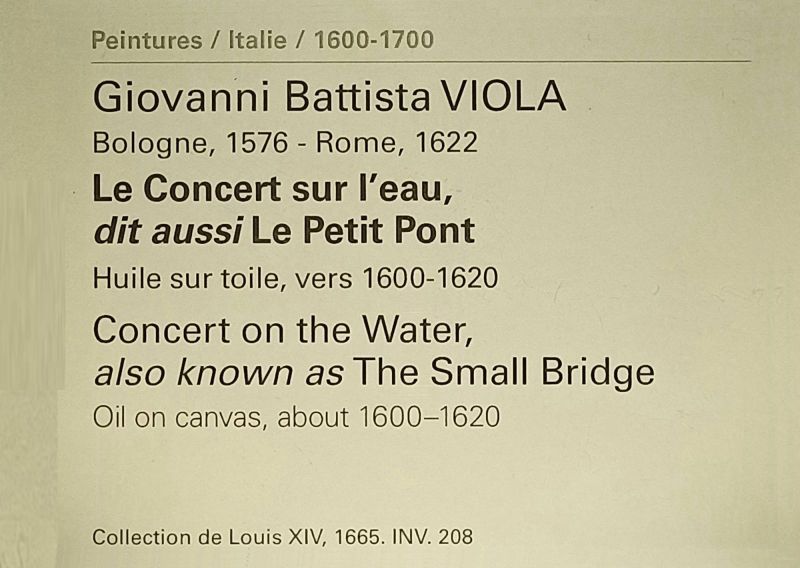Viewport: 800px width, 568px height.
Task: Select the artist name 'Giovanni Battista VIOLA'
Action: [x=330, y=96]
